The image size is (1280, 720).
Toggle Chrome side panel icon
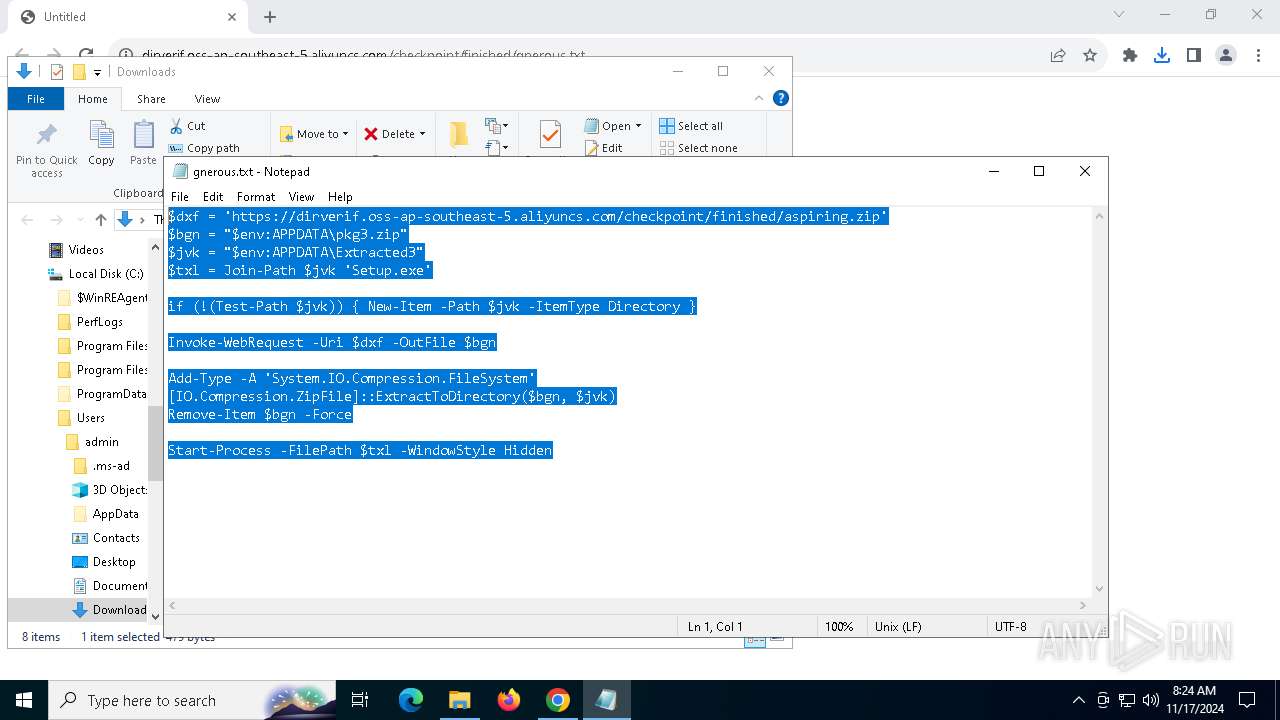coord(1194,56)
